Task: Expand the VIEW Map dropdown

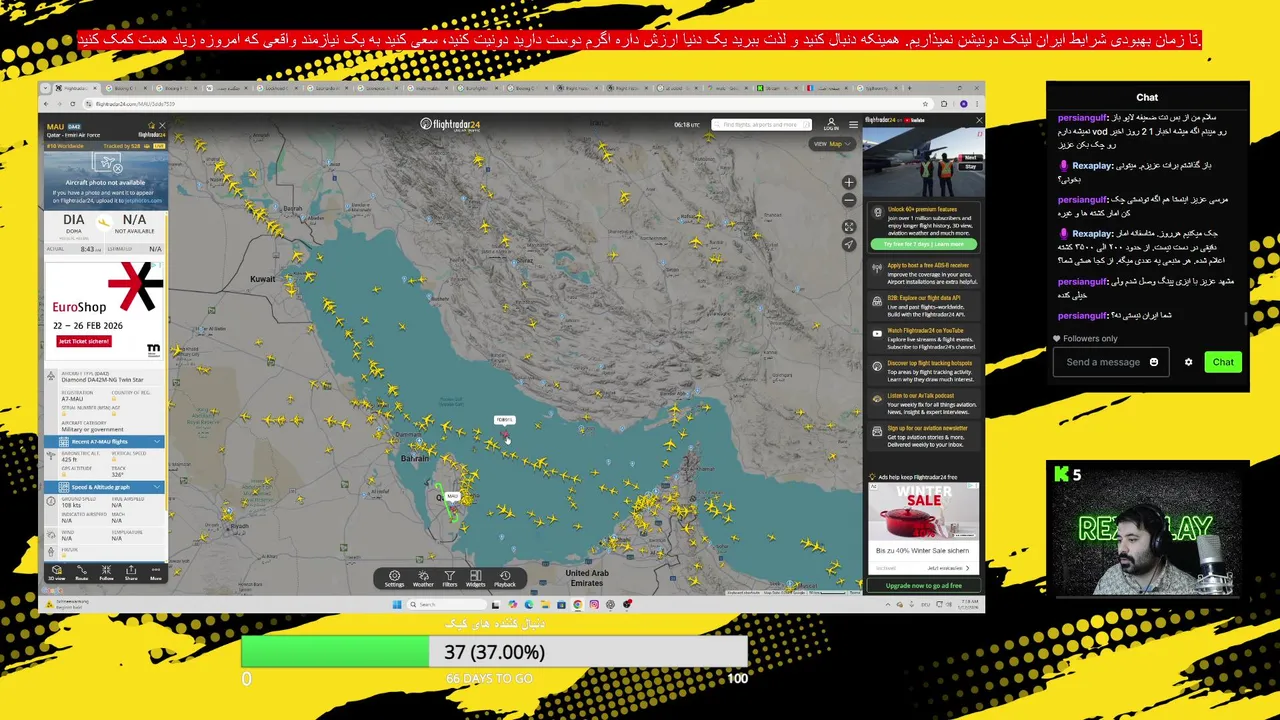Action: (x=833, y=144)
